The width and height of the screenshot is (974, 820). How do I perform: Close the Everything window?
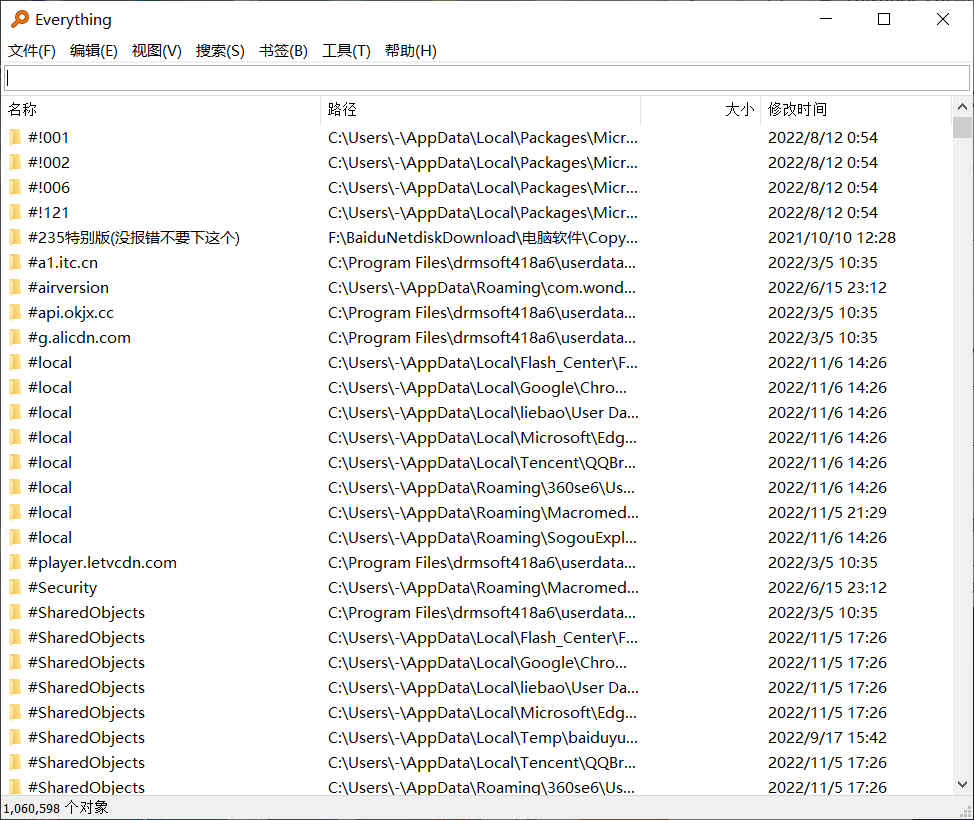pyautogui.click(x=942, y=19)
